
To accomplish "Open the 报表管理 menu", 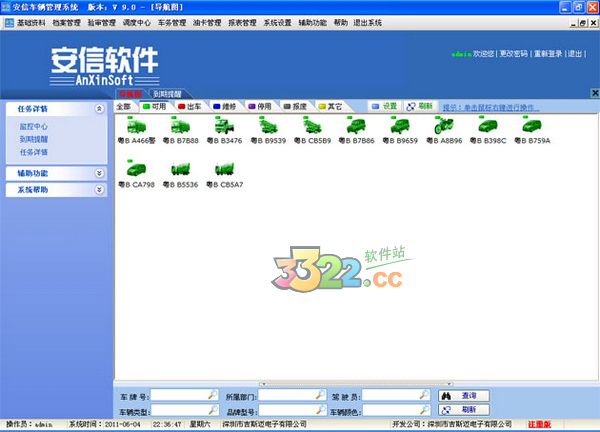I will 243,23.
